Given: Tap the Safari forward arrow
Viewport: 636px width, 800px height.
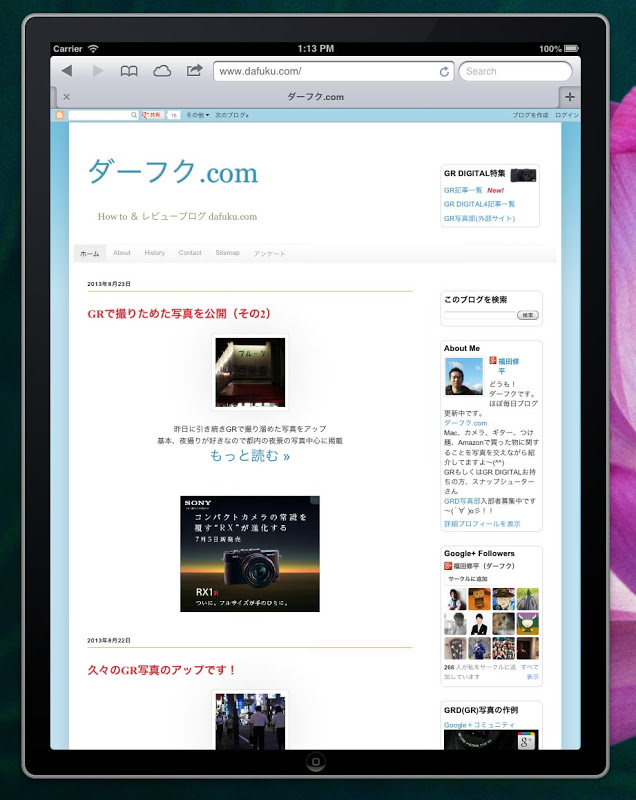Looking at the screenshot, I should click(x=97, y=70).
